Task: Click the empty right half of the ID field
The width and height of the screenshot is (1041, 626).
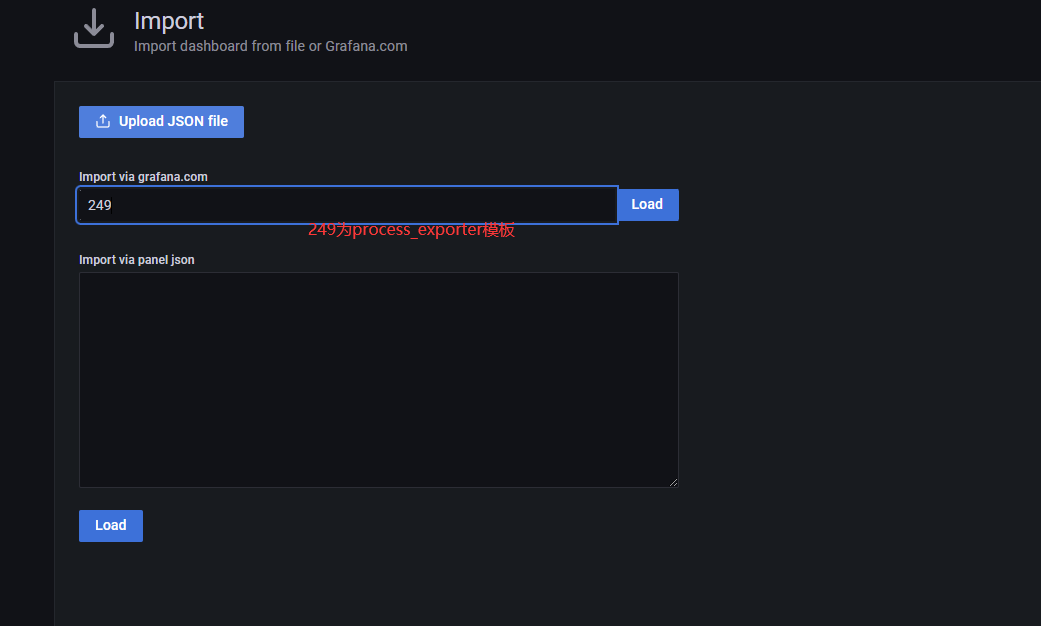Action: coord(480,205)
